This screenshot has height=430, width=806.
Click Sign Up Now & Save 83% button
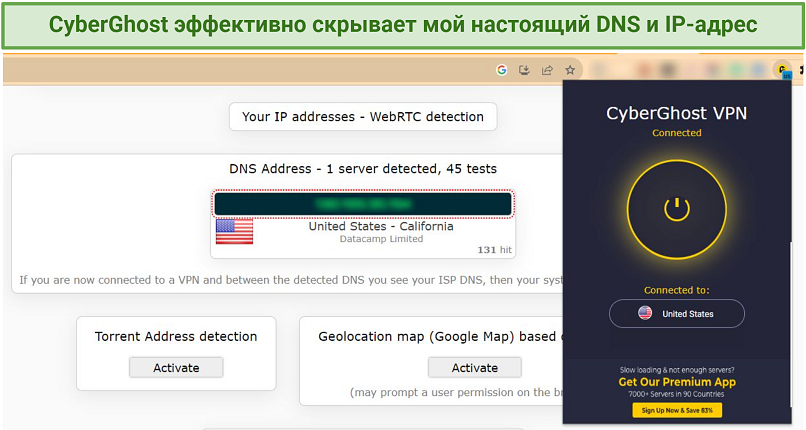click(x=677, y=410)
